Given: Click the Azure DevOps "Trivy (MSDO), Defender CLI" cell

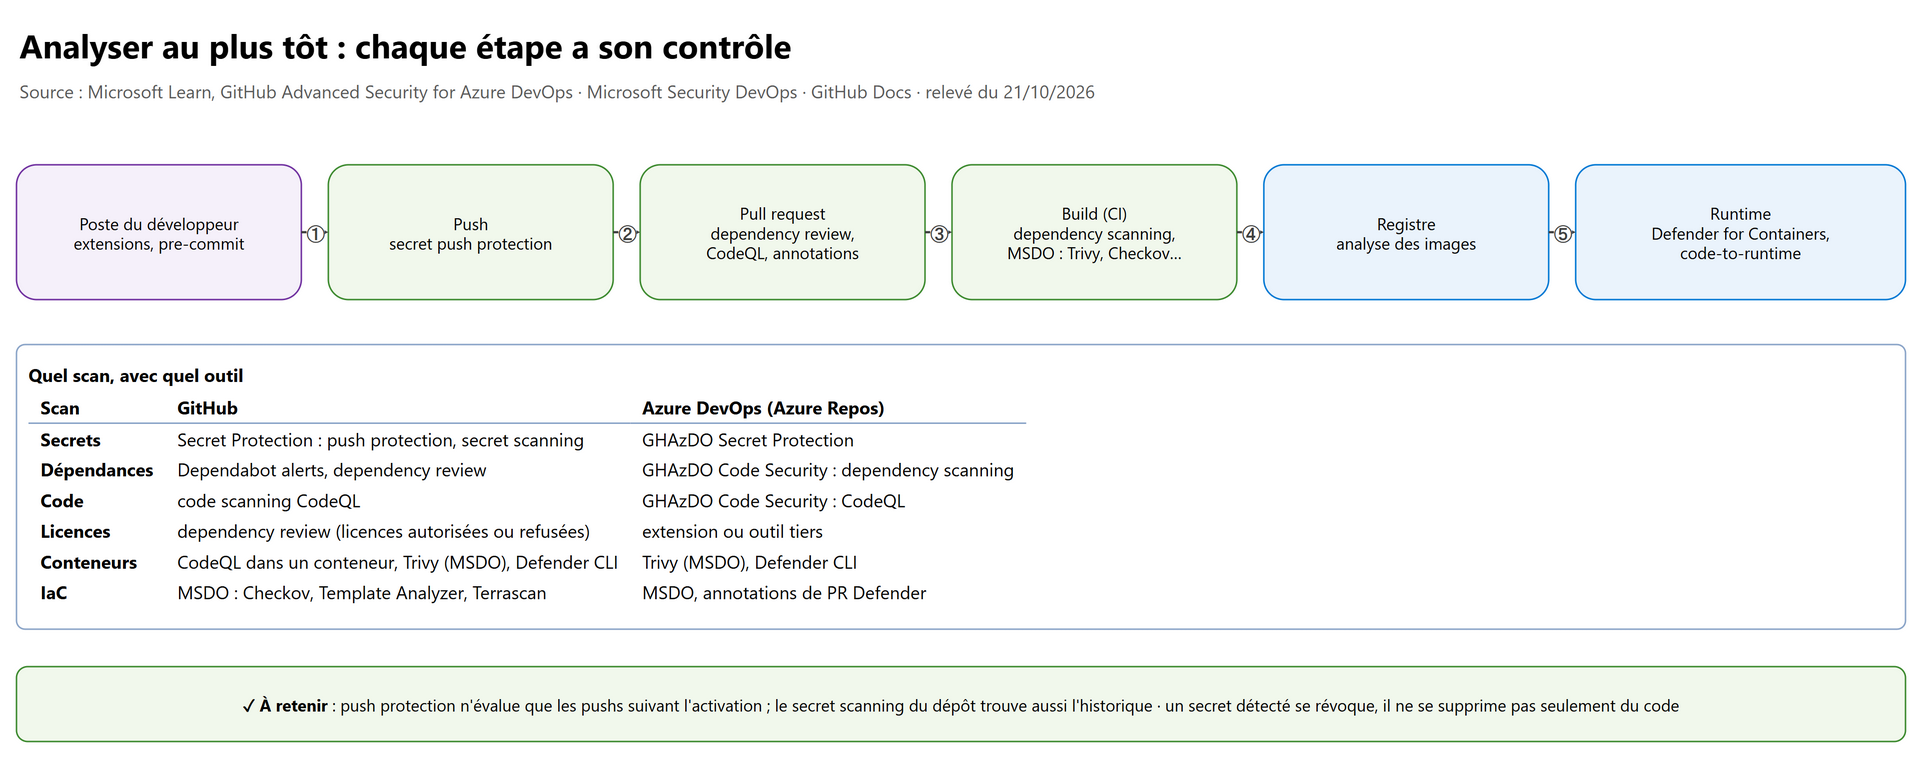Looking at the screenshot, I should coord(750,563).
